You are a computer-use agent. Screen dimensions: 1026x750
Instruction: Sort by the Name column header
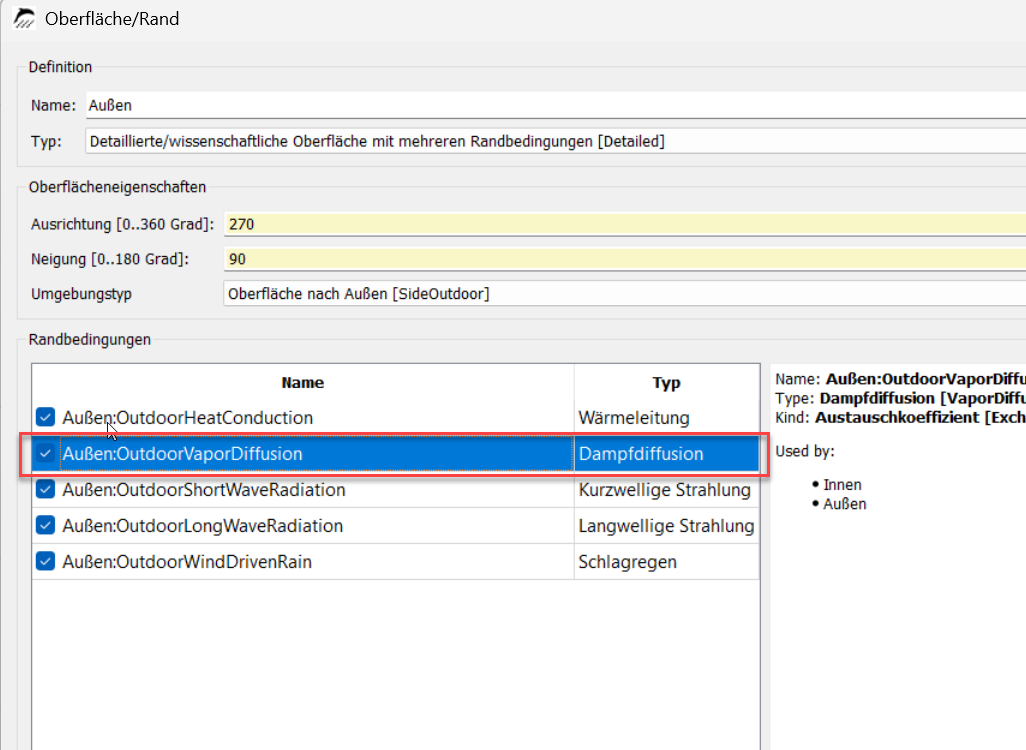pyautogui.click(x=303, y=382)
